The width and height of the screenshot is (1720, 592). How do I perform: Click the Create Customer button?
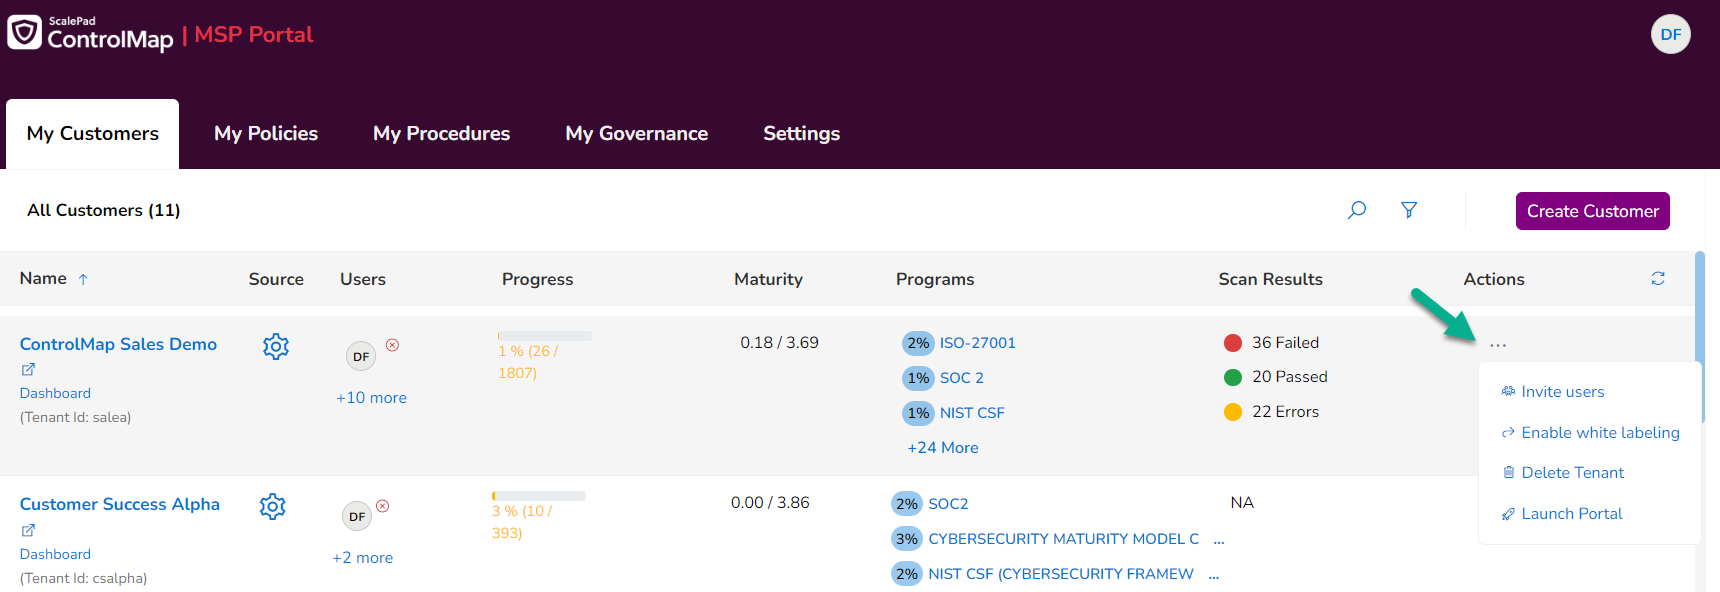pyautogui.click(x=1592, y=211)
